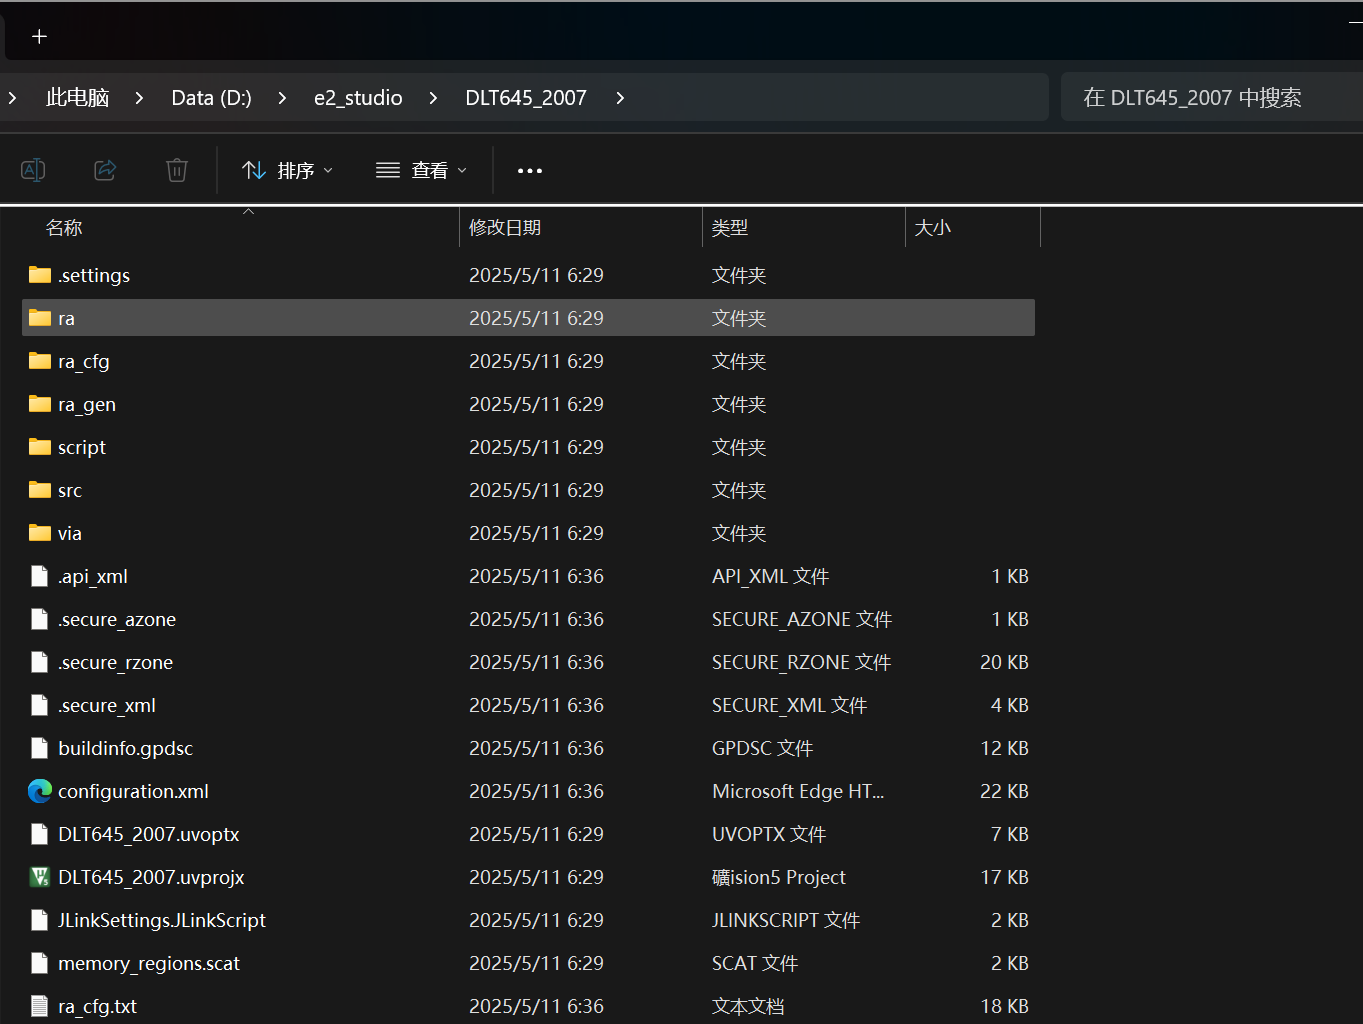Screen dimensions: 1363x1024
Task: Select the buildinfo.gpdsc file icon
Action: (x=40, y=748)
